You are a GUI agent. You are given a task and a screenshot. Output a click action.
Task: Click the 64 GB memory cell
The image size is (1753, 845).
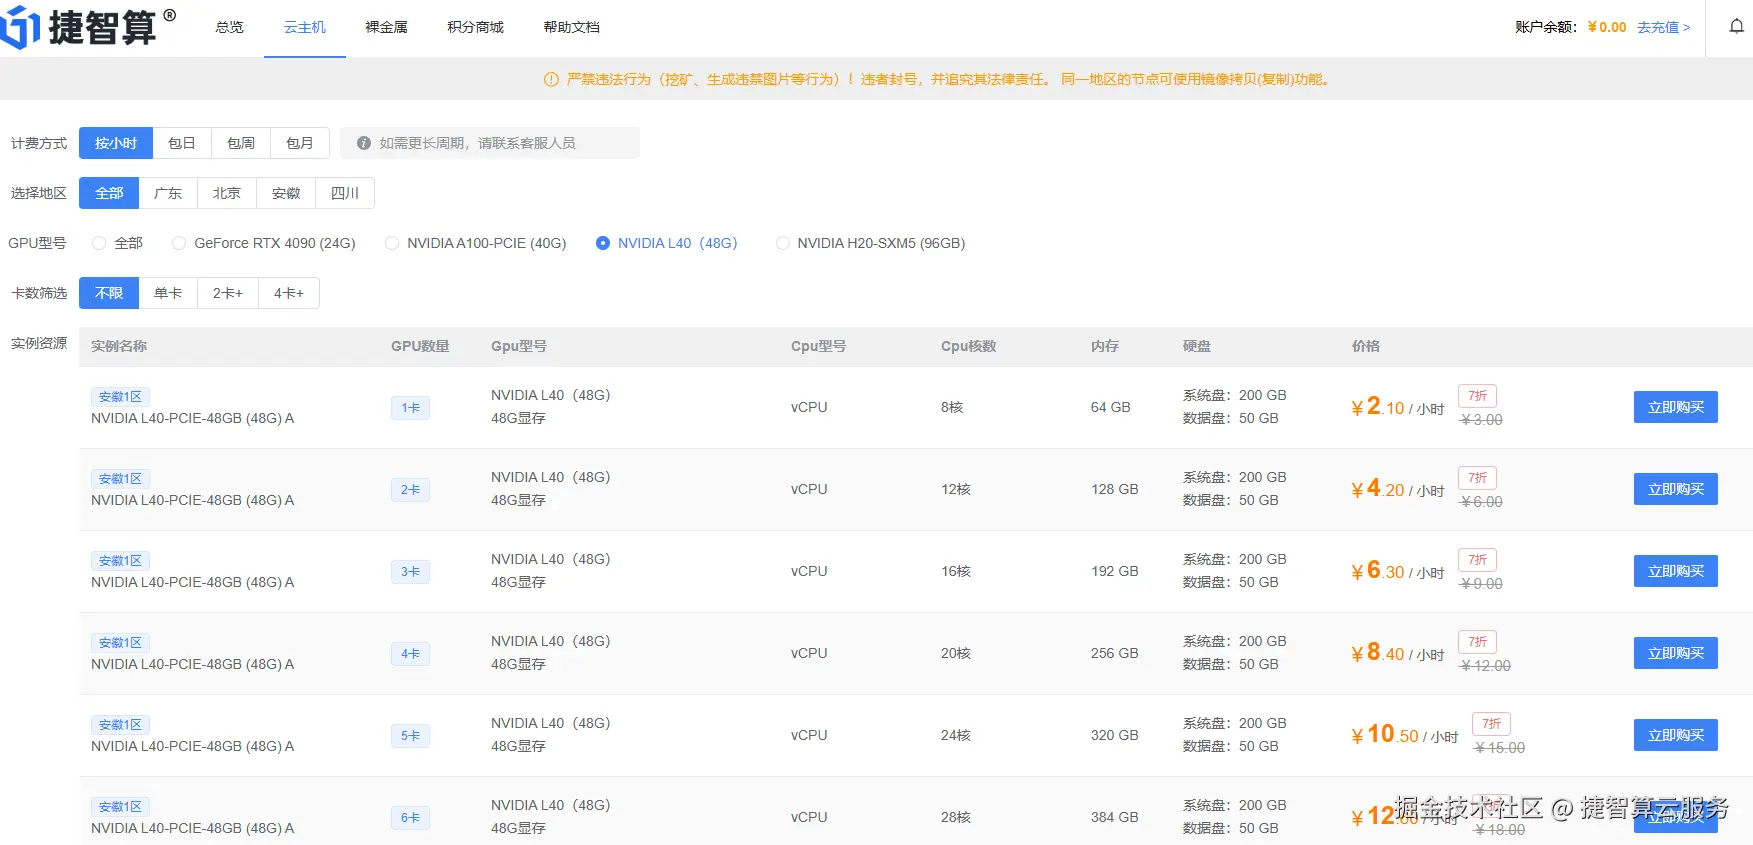point(1110,407)
